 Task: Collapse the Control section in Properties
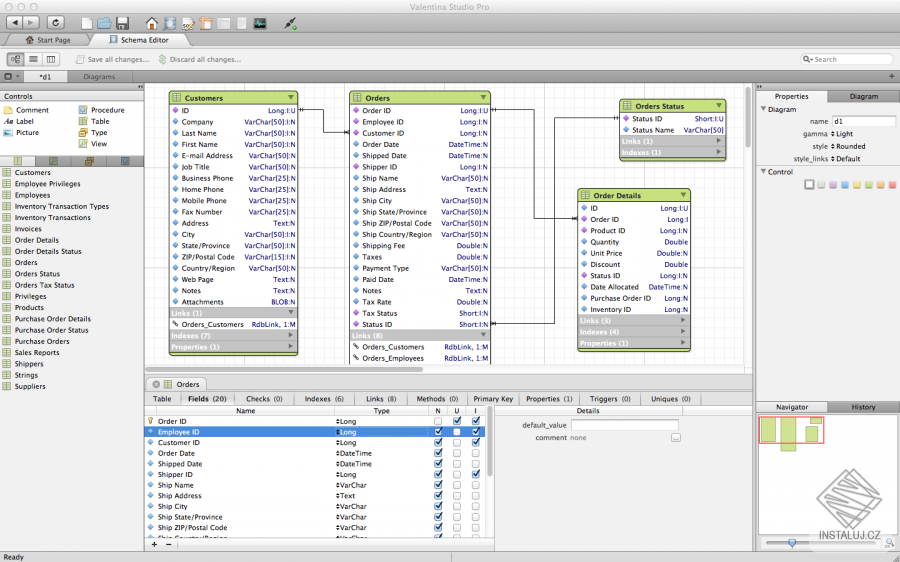(763, 172)
